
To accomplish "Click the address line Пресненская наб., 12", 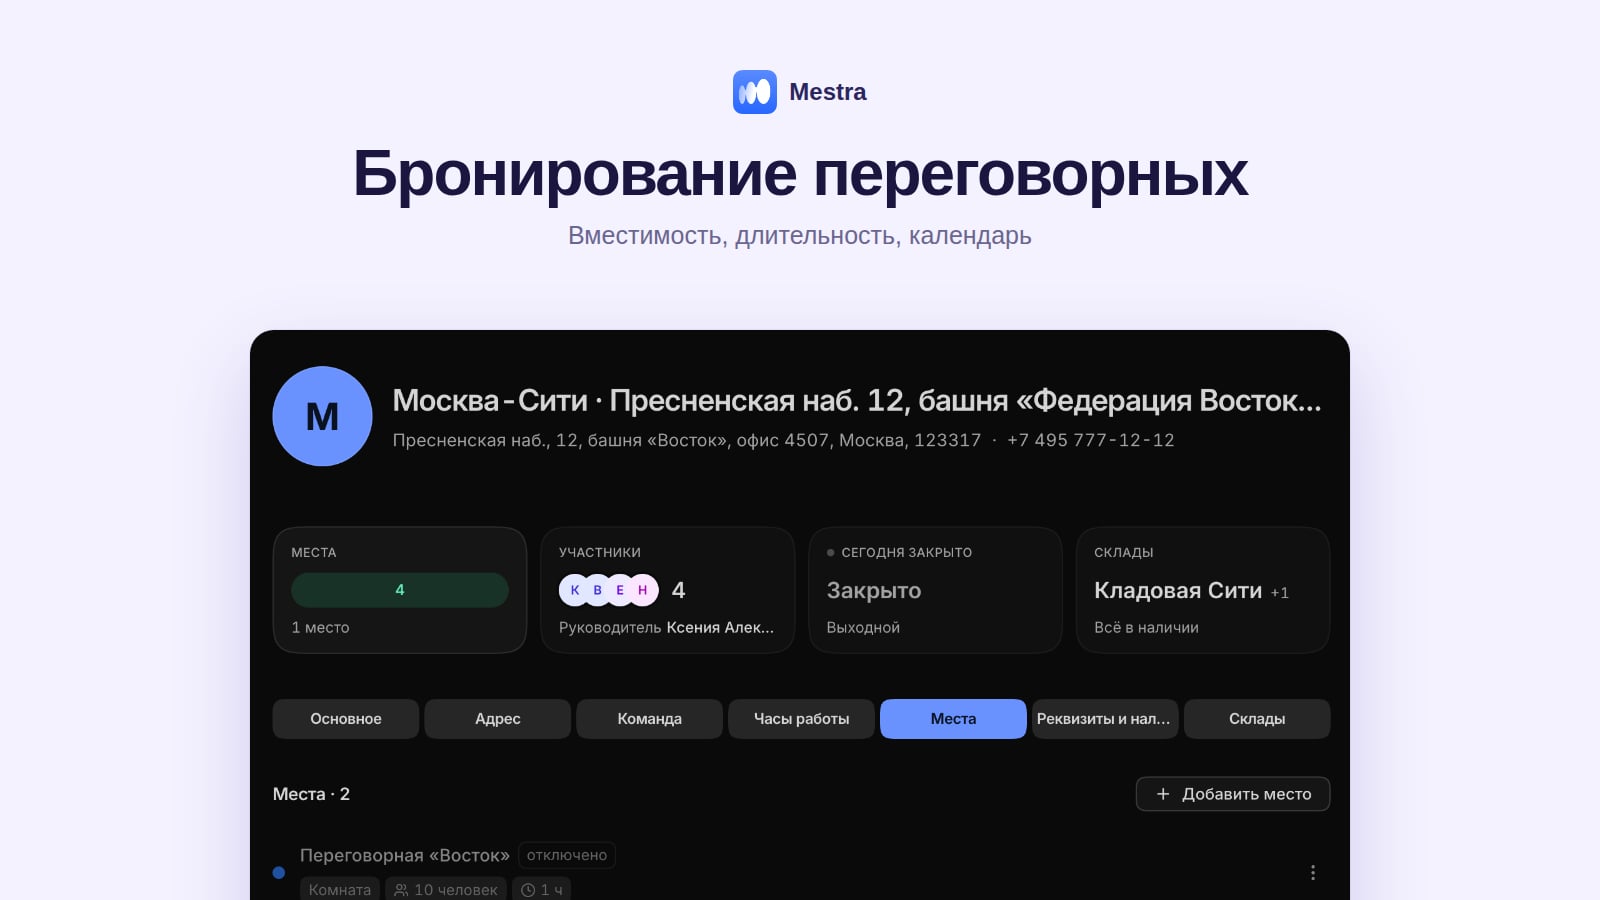I will pos(687,440).
